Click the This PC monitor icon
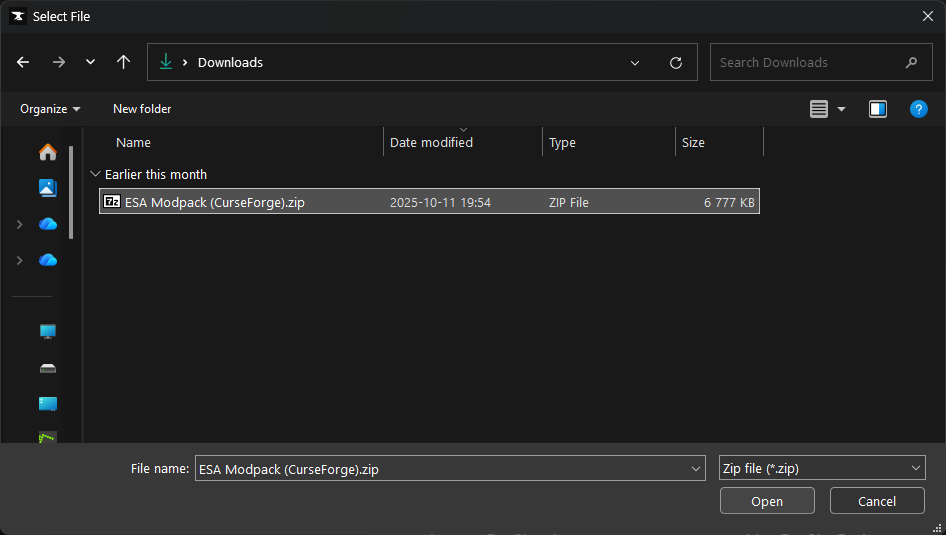 click(x=47, y=331)
